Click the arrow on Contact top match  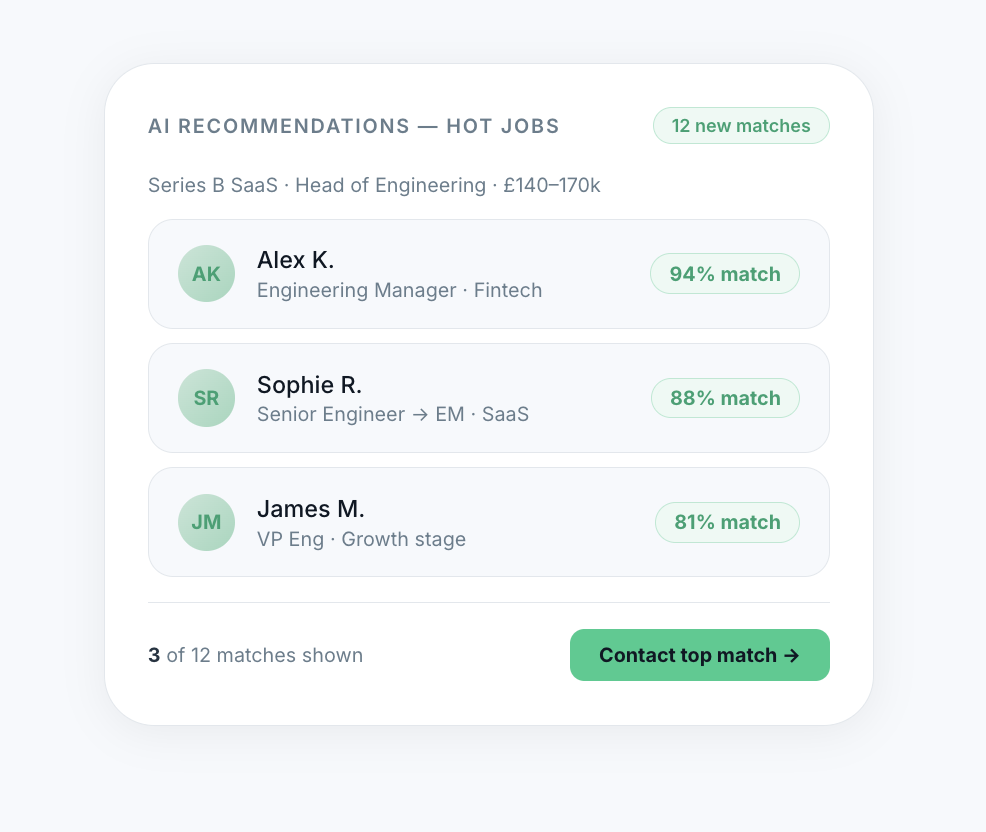click(791, 655)
